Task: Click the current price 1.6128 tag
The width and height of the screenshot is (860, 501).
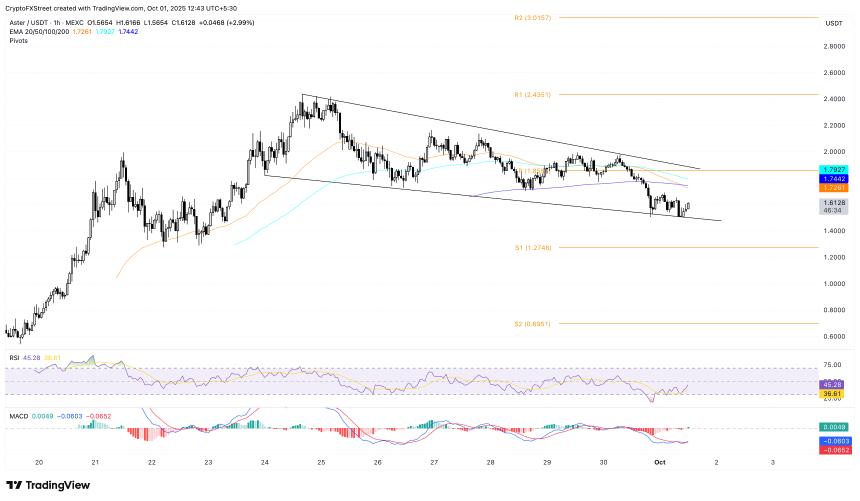Action: click(x=833, y=202)
